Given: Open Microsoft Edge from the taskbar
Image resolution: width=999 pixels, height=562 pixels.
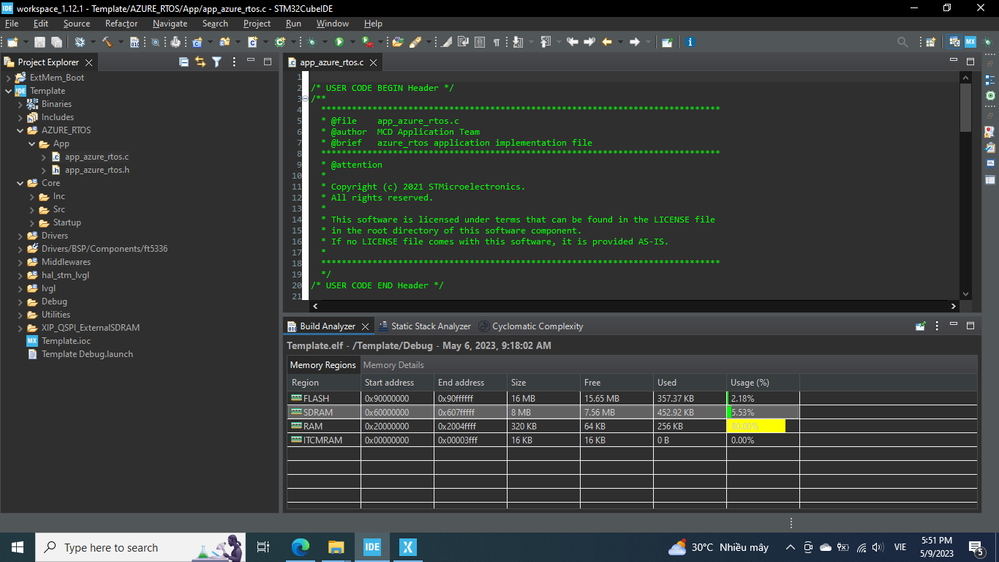Looking at the screenshot, I should point(300,547).
